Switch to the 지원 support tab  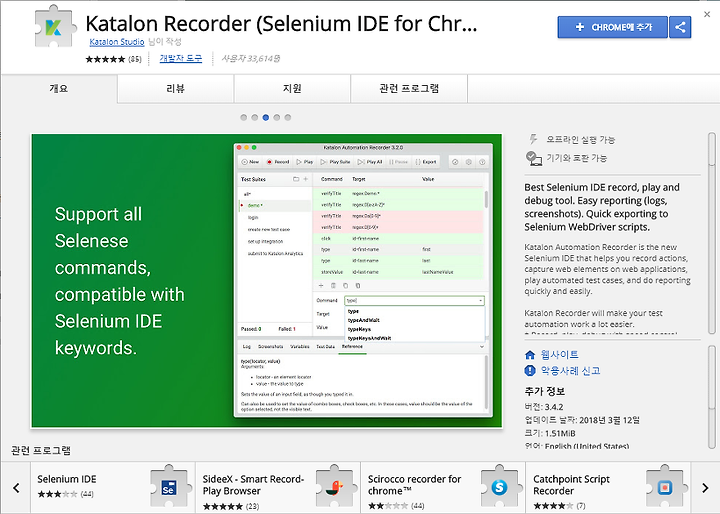pyautogui.click(x=292, y=88)
